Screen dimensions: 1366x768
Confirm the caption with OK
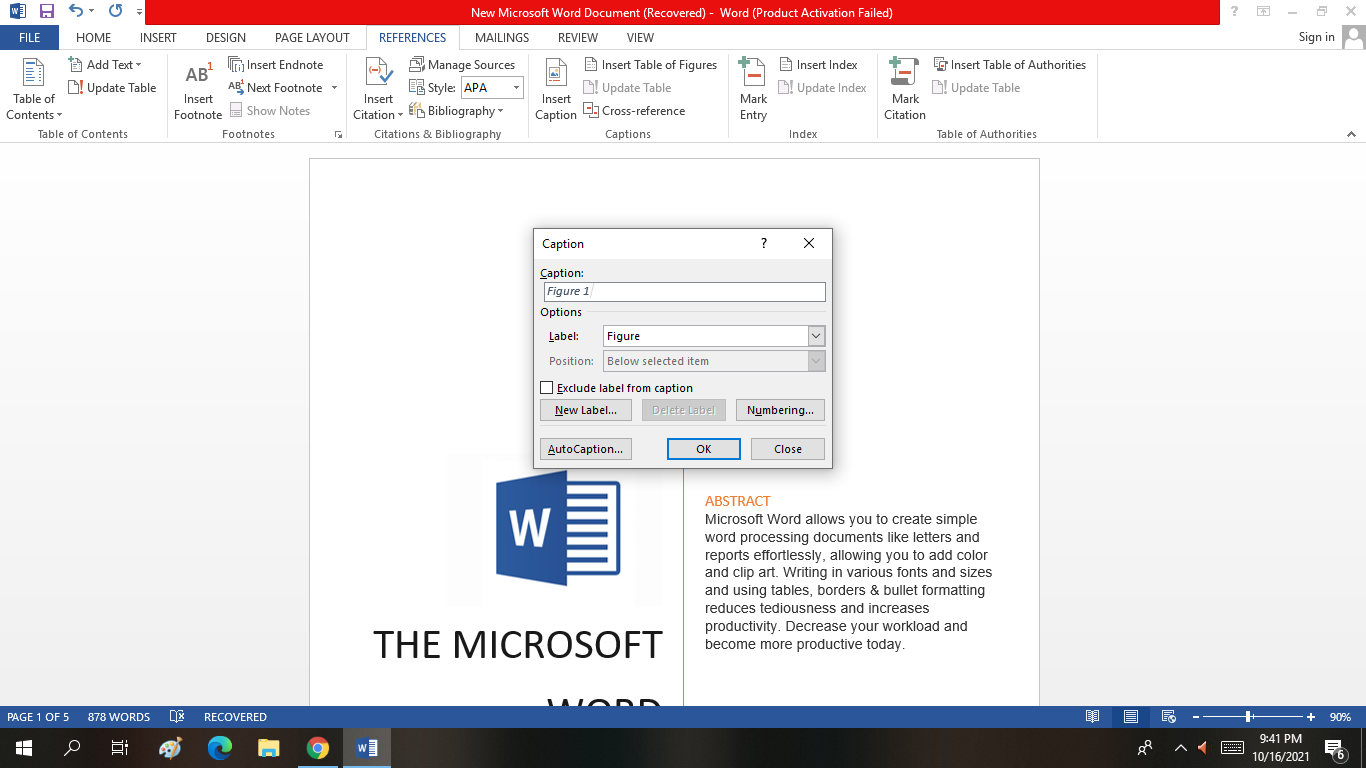pos(704,449)
